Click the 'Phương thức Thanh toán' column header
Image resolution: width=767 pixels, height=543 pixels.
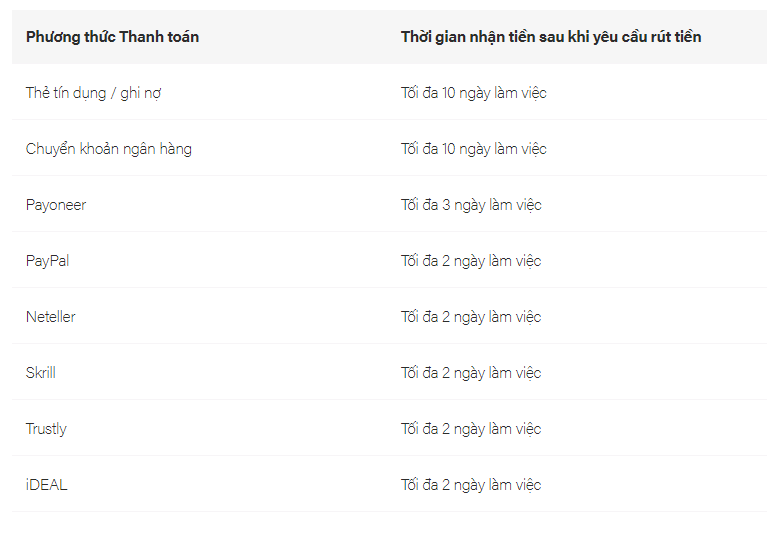click(x=113, y=37)
